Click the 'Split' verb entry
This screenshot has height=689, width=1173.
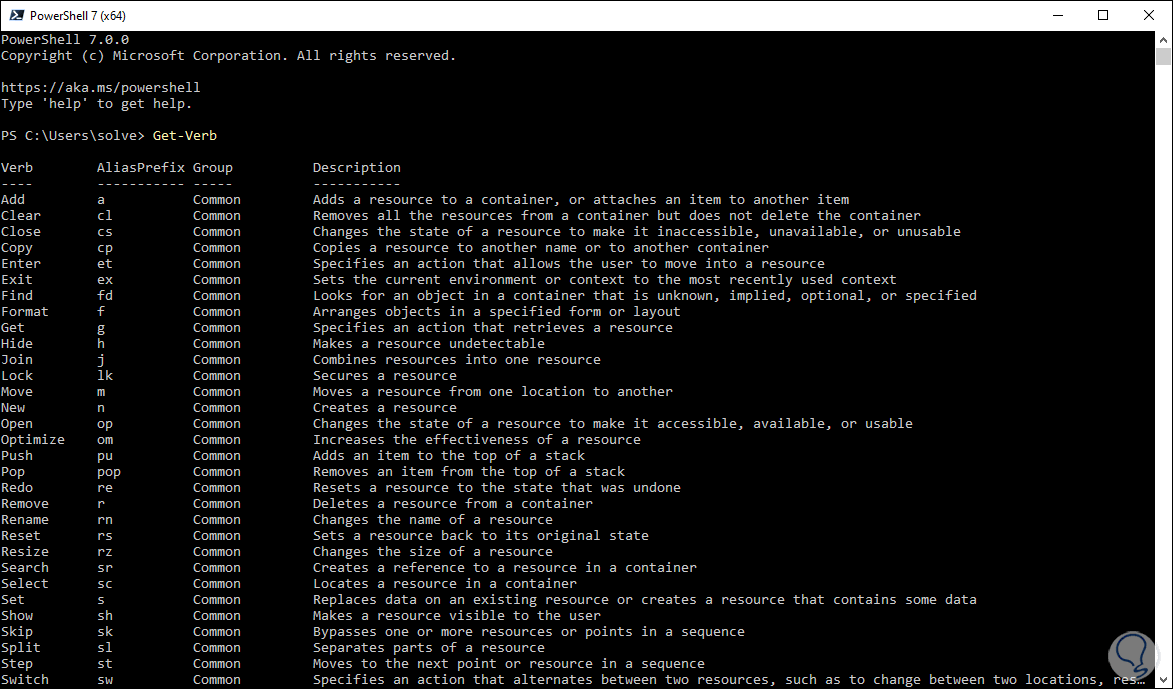[x=21, y=648]
